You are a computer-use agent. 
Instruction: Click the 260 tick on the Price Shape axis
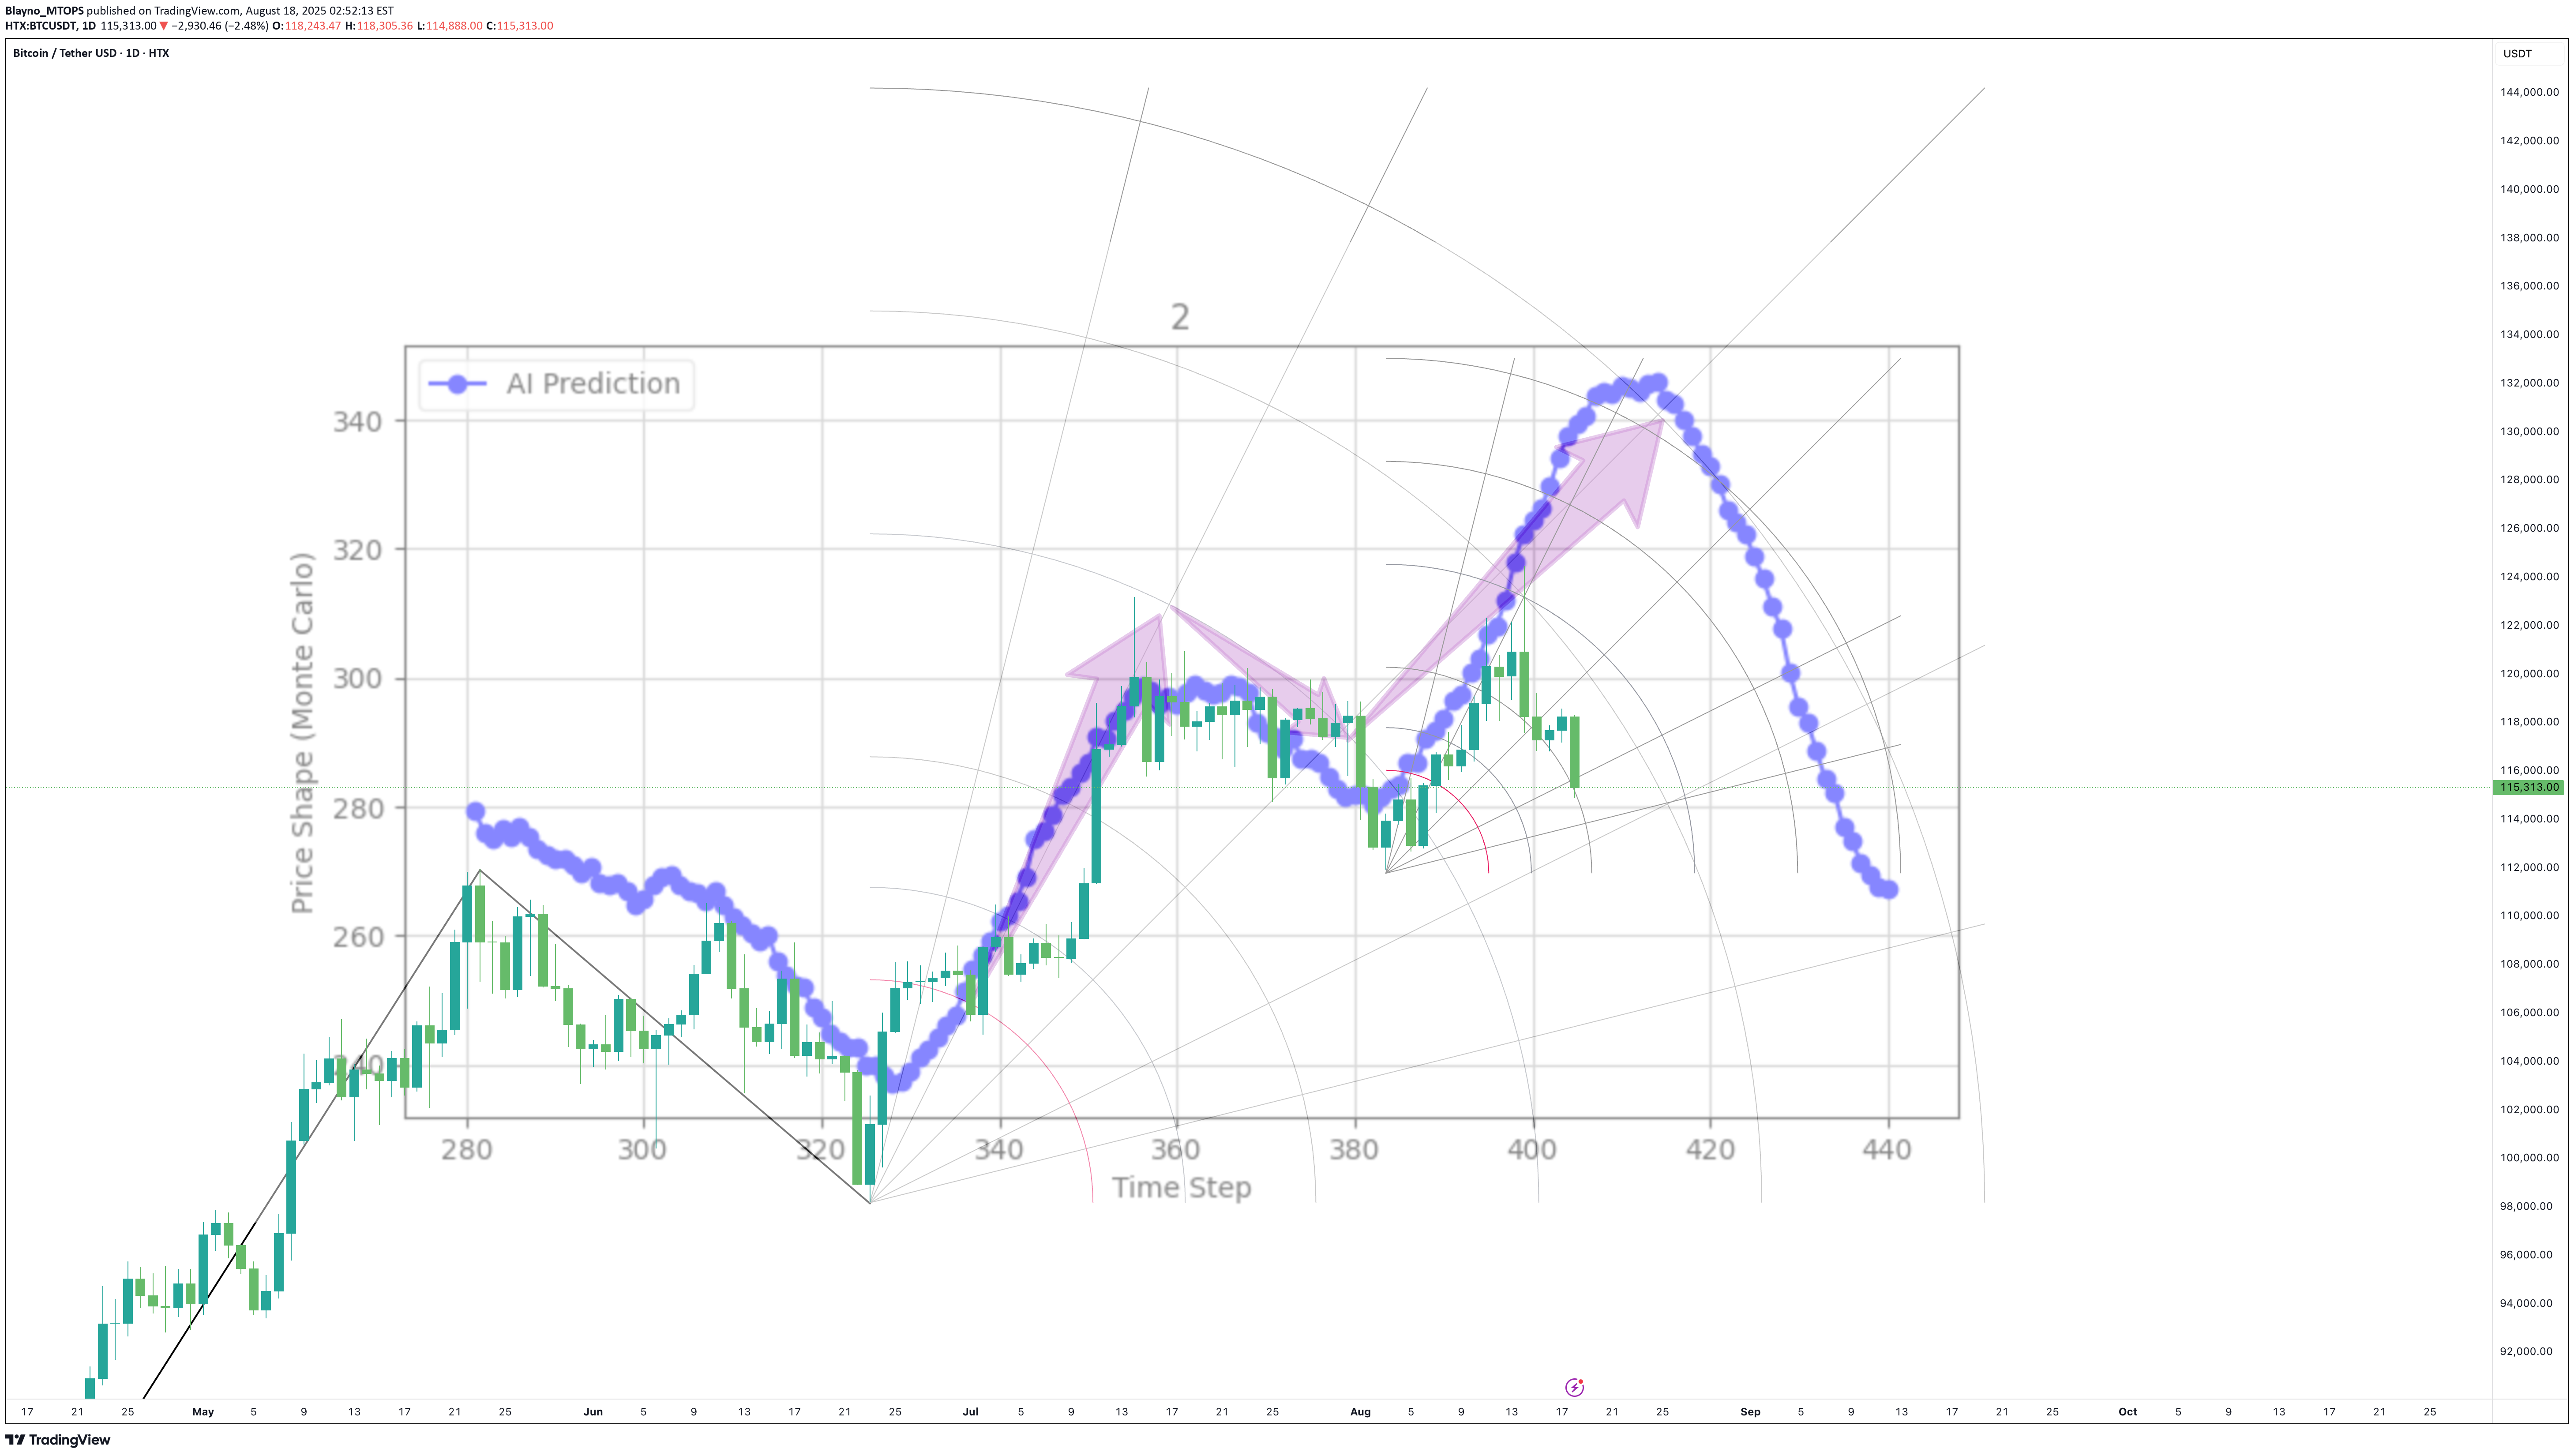pyautogui.click(x=358, y=937)
